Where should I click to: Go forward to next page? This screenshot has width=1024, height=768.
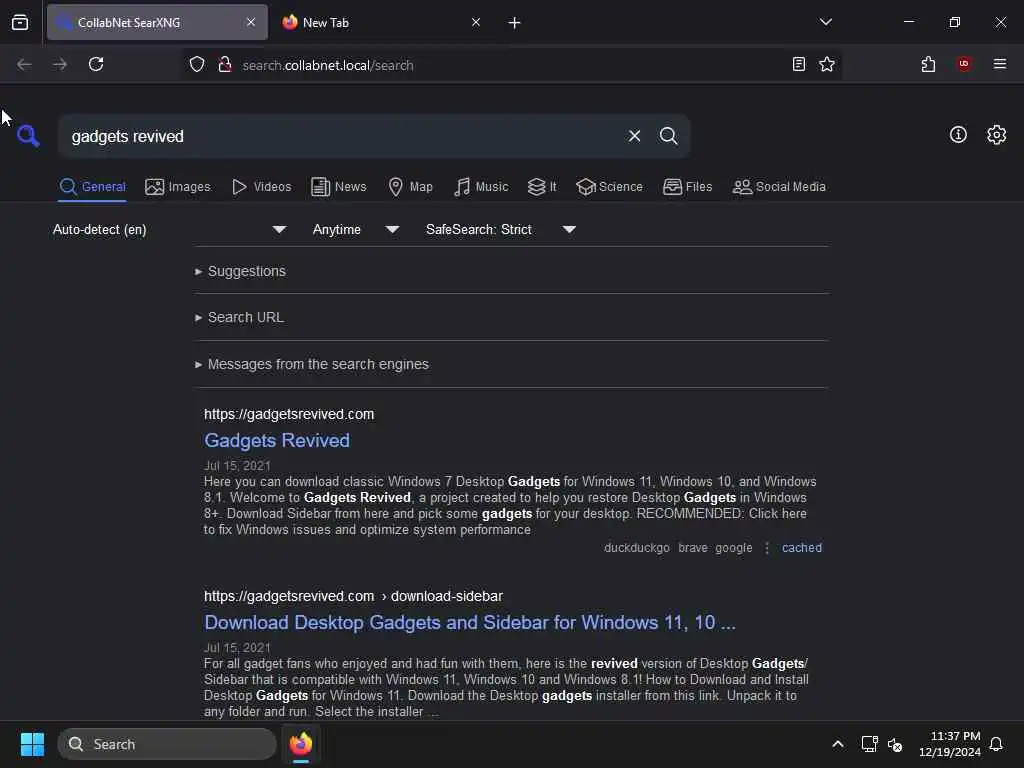point(60,64)
